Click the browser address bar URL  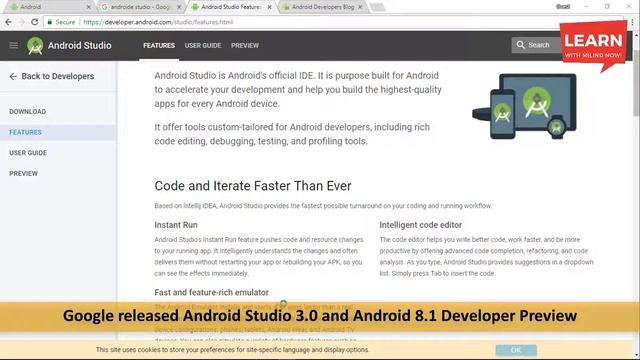pos(158,22)
